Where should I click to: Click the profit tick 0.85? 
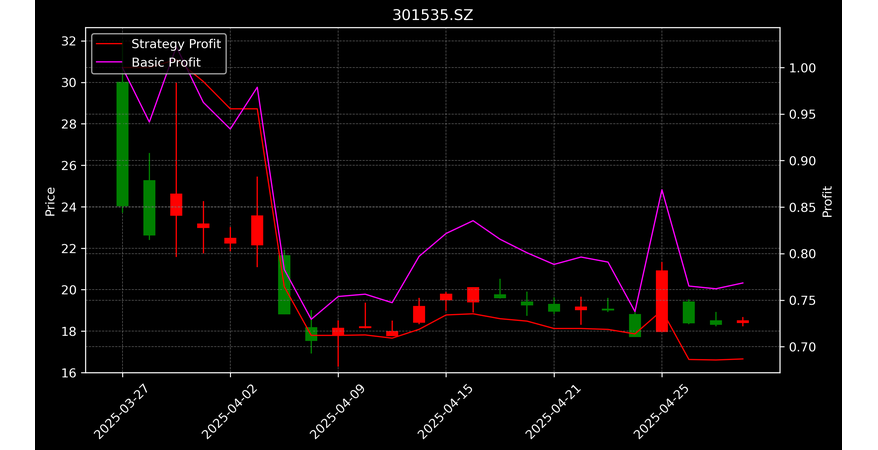(x=801, y=208)
